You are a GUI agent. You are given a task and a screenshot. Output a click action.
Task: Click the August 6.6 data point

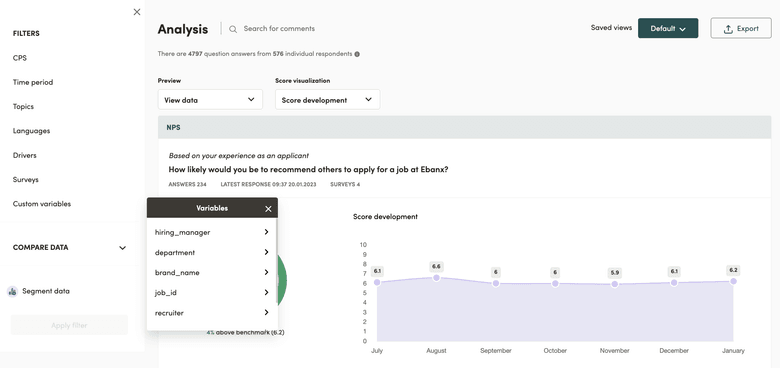(436, 278)
